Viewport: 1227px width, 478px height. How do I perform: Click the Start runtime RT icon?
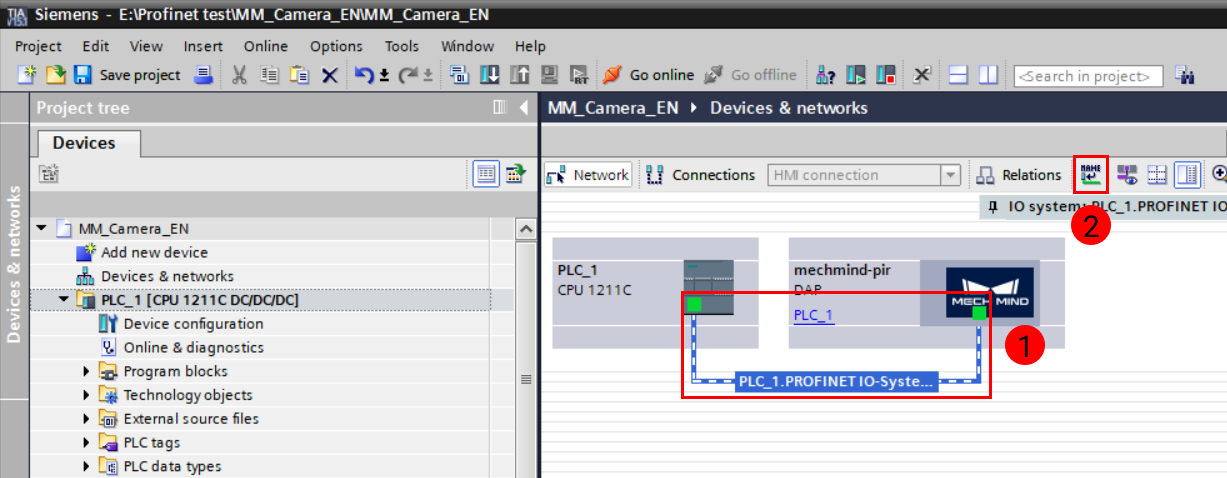tap(578, 75)
